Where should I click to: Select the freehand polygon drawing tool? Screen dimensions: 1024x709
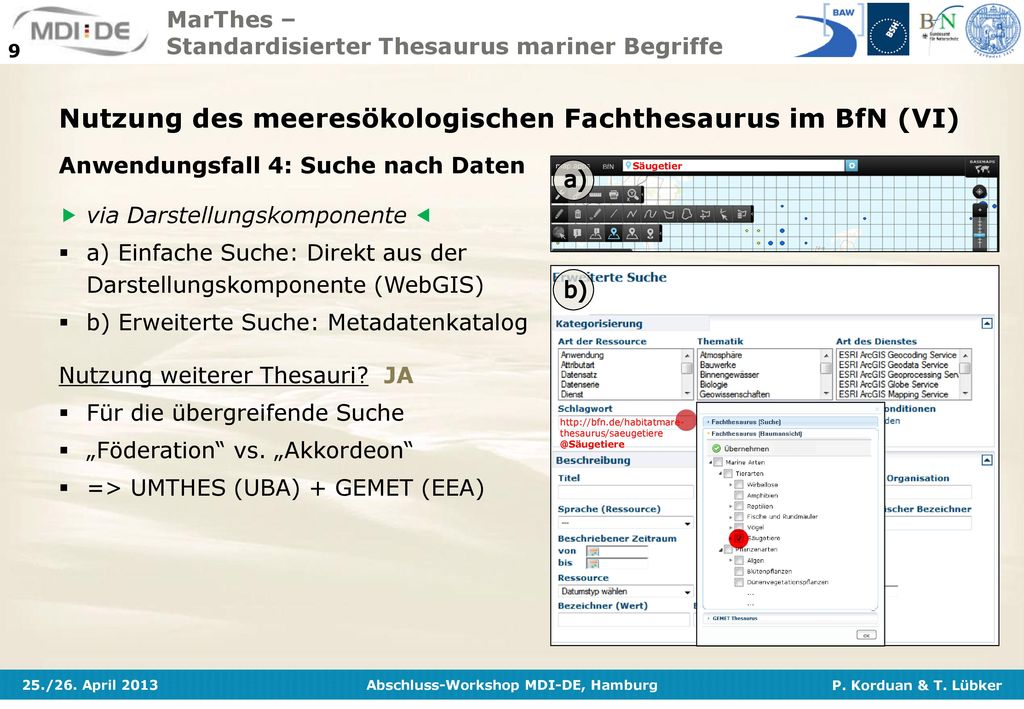[x=686, y=213]
